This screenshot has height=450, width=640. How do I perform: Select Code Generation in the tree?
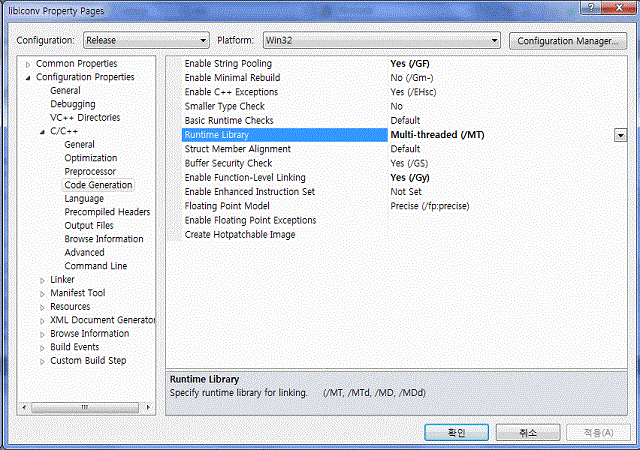coord(98,185)
